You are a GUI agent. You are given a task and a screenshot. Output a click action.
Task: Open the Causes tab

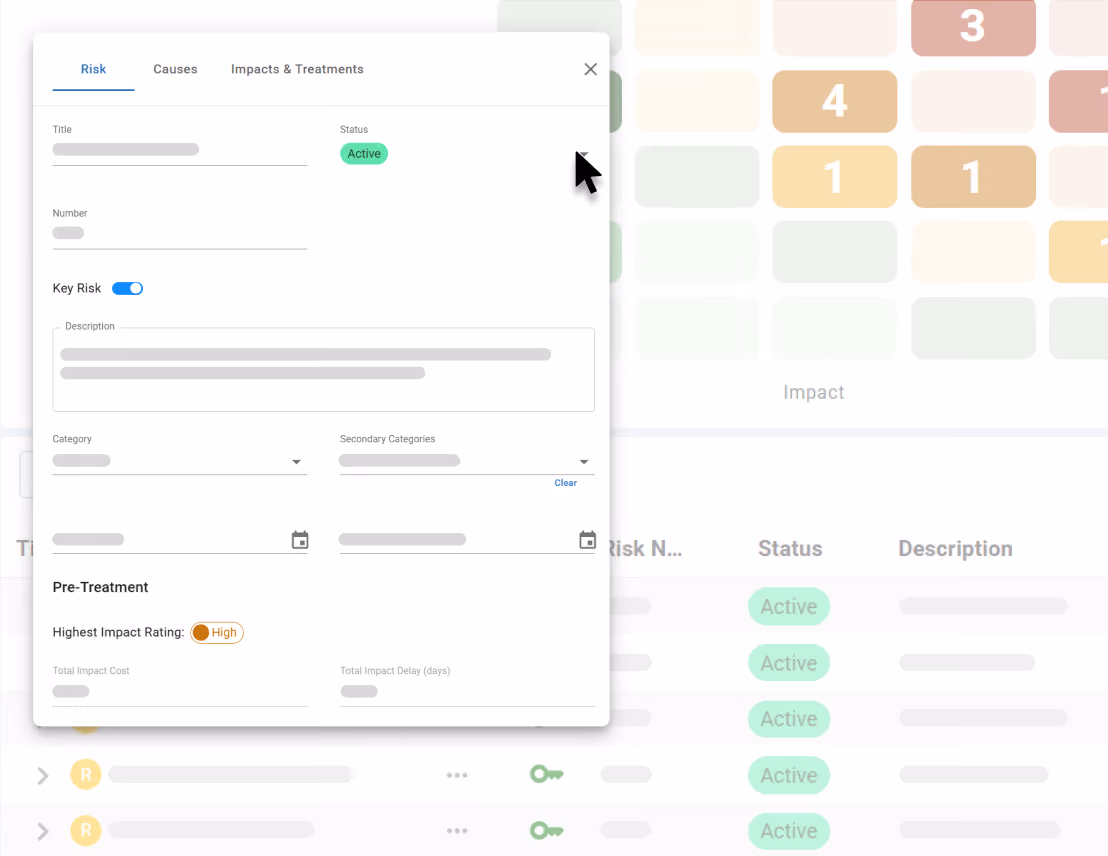click(x=175, y=69)
